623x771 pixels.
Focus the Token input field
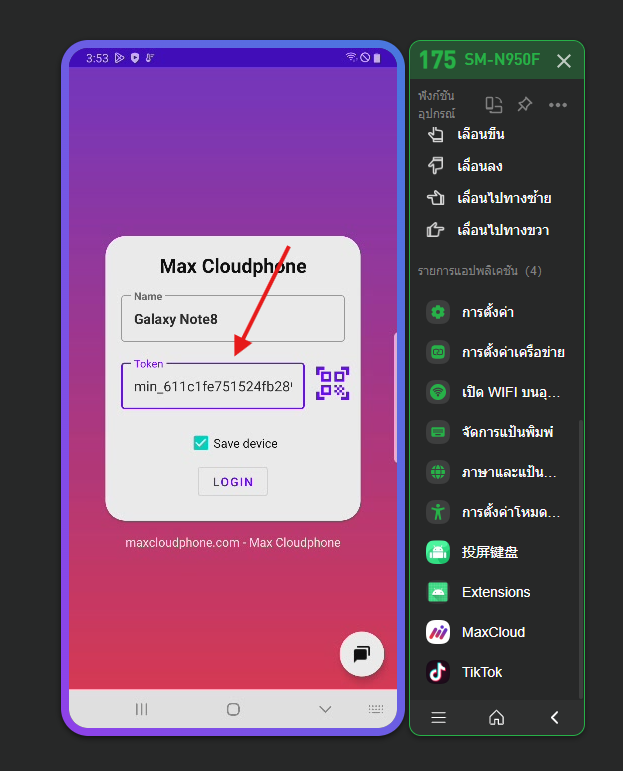coord(213,386)
